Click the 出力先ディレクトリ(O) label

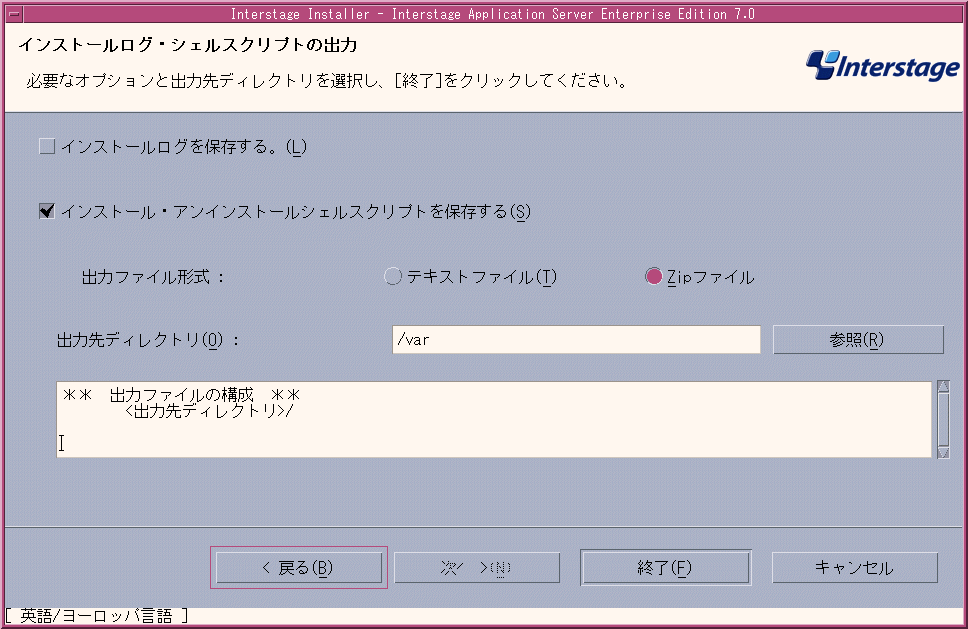148,339
